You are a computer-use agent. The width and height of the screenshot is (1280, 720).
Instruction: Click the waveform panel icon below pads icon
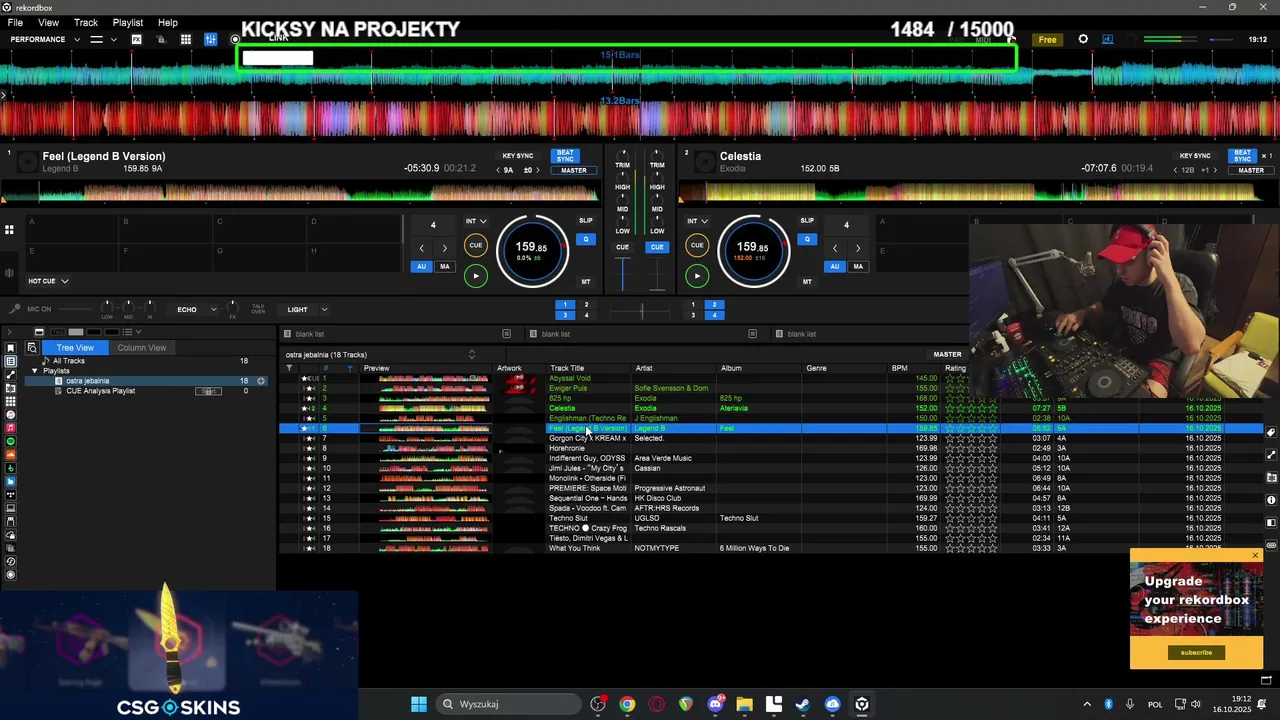pos(9,273)
